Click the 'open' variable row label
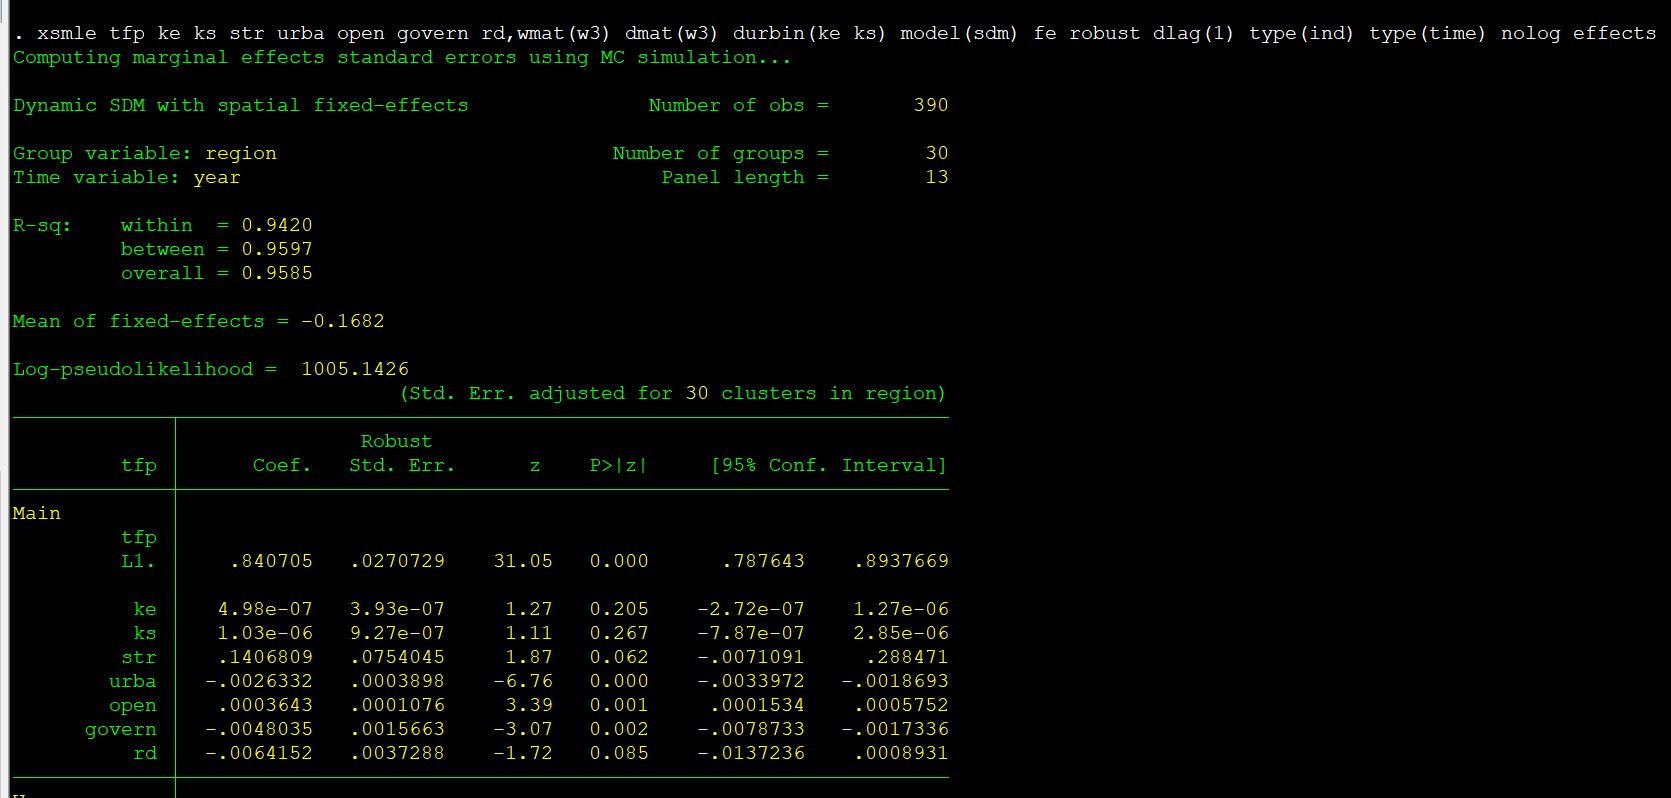The height and width of the screenshot is (798, 1671). click(x=133, y=705)
